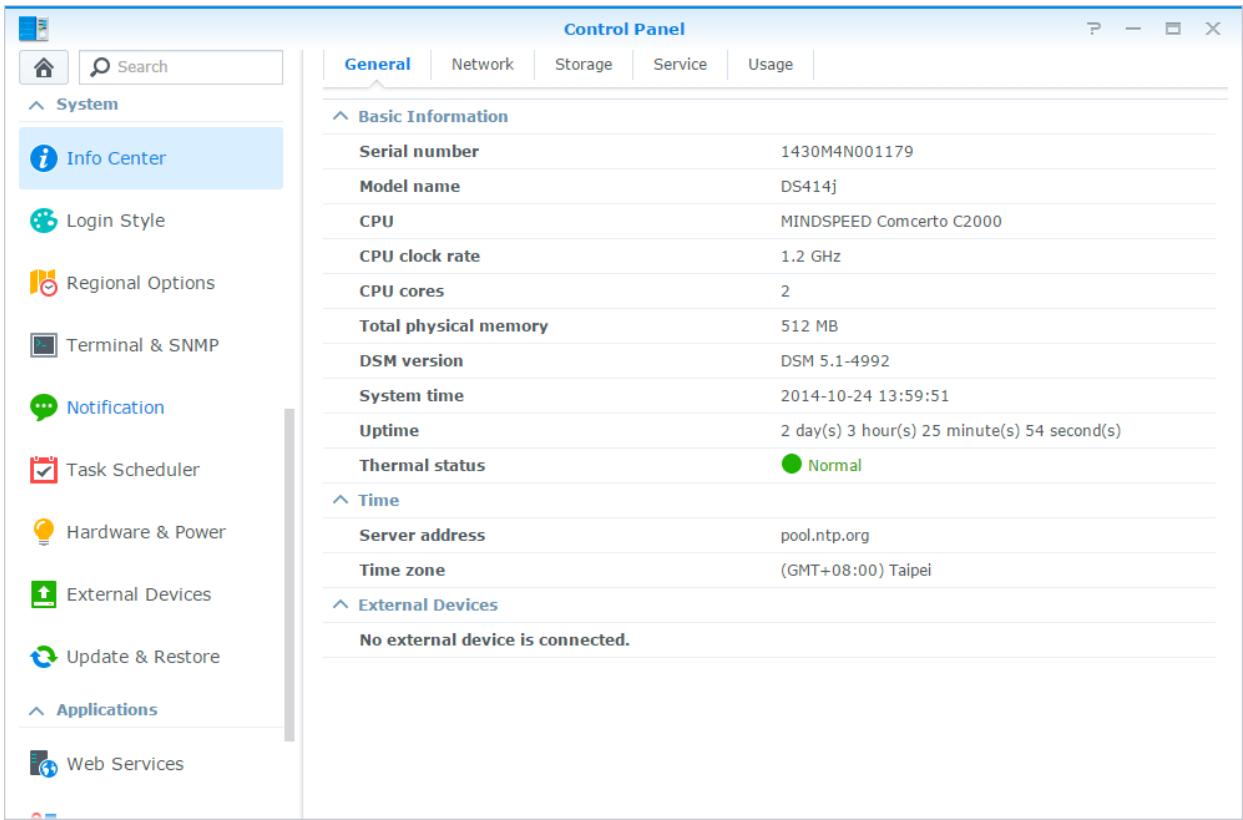Click the Terminal & SNMP console icon
Image resolution: width=1243 pixels, height=820 pixels.
[43, 346]
